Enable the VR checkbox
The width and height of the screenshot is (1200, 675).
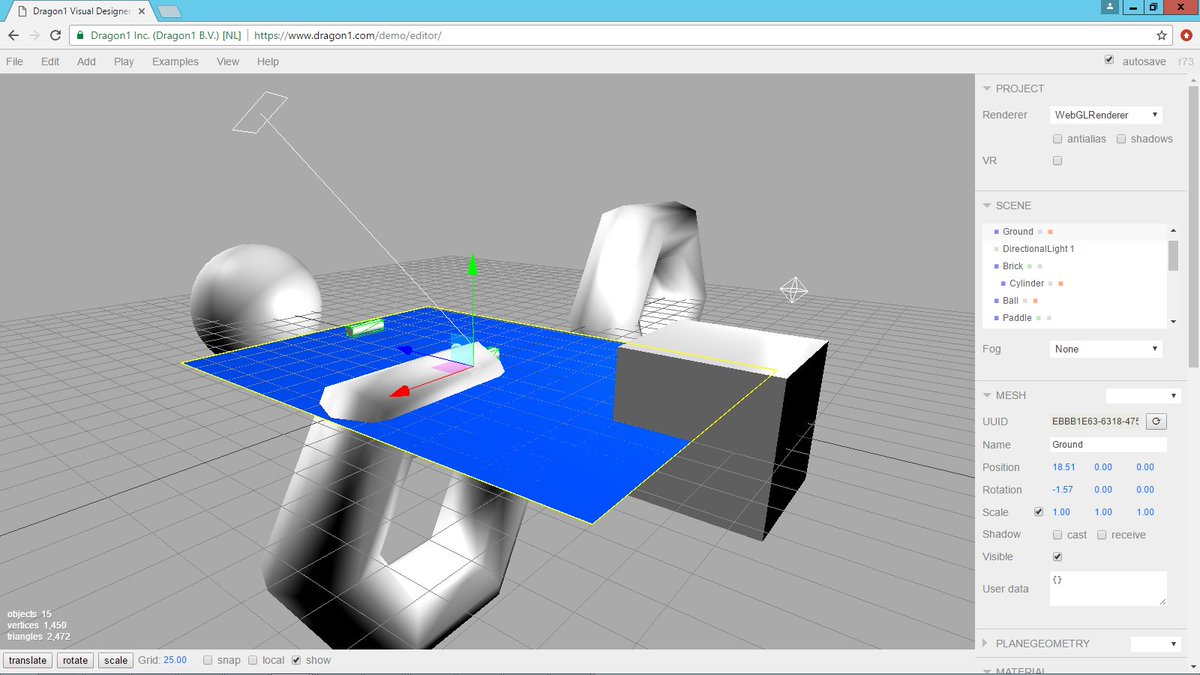coord(1057,161)
